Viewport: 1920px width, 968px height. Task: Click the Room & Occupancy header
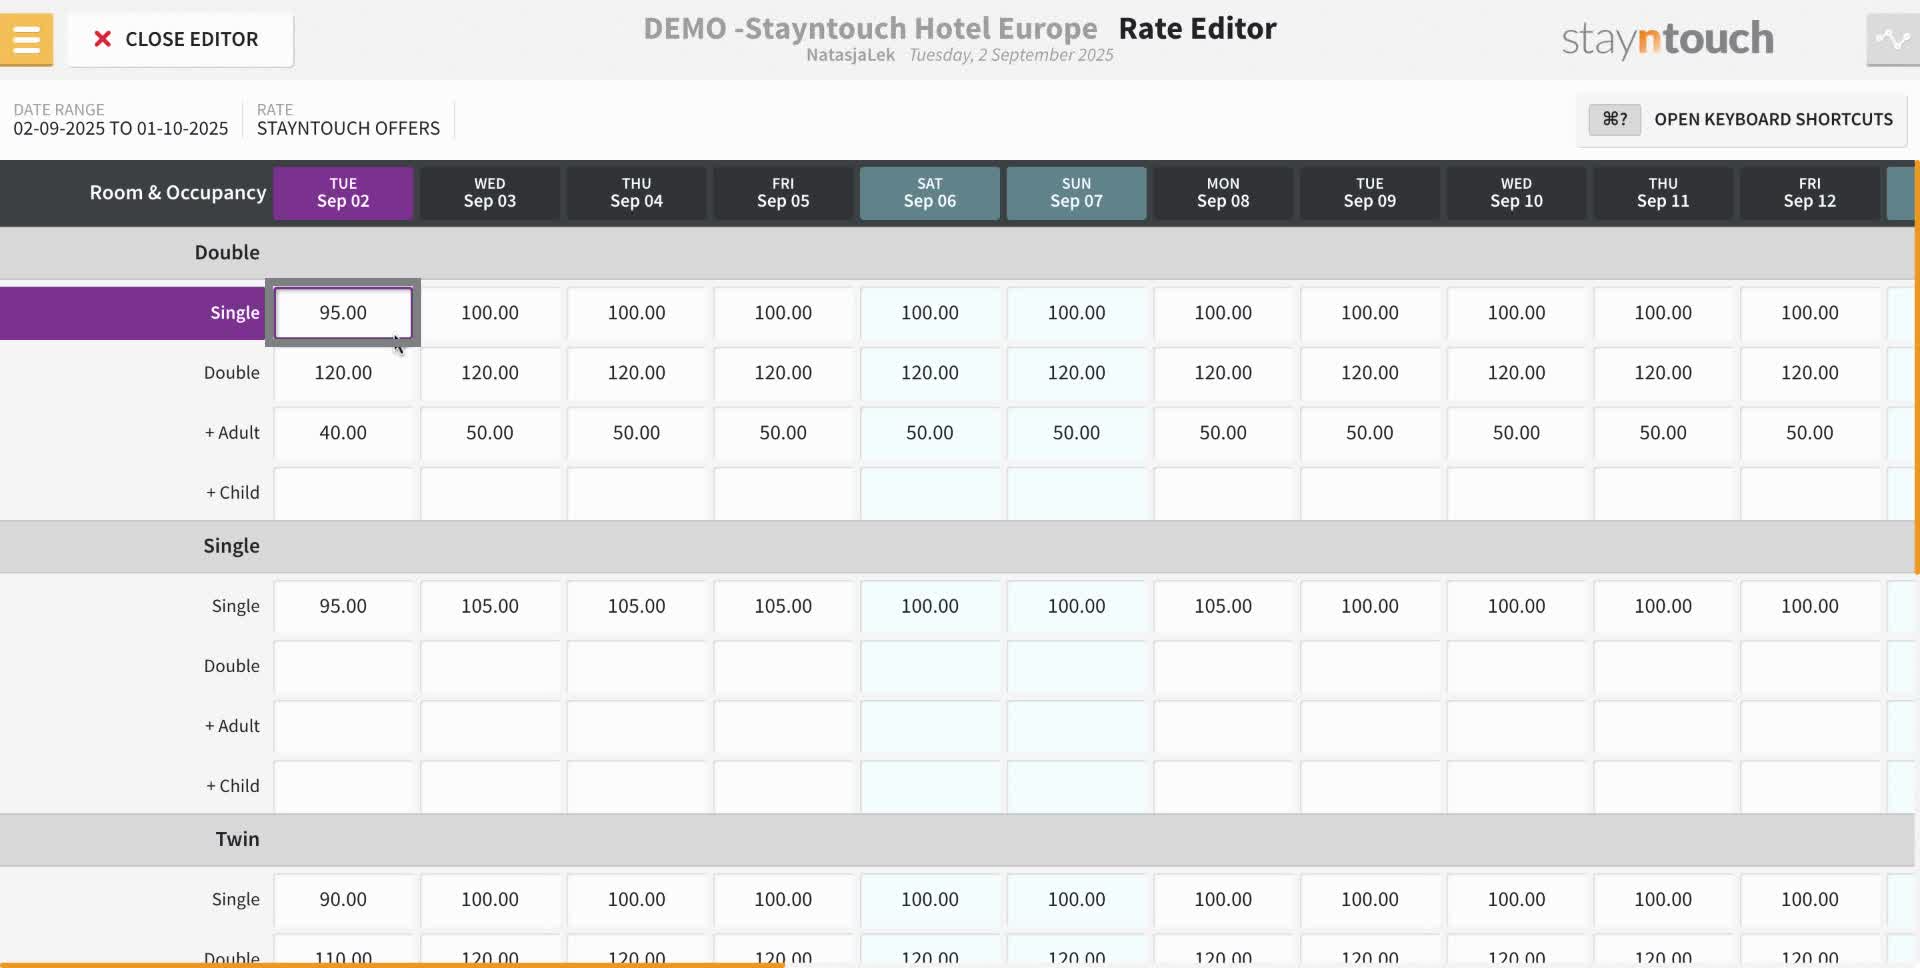[x=178, y=192]
